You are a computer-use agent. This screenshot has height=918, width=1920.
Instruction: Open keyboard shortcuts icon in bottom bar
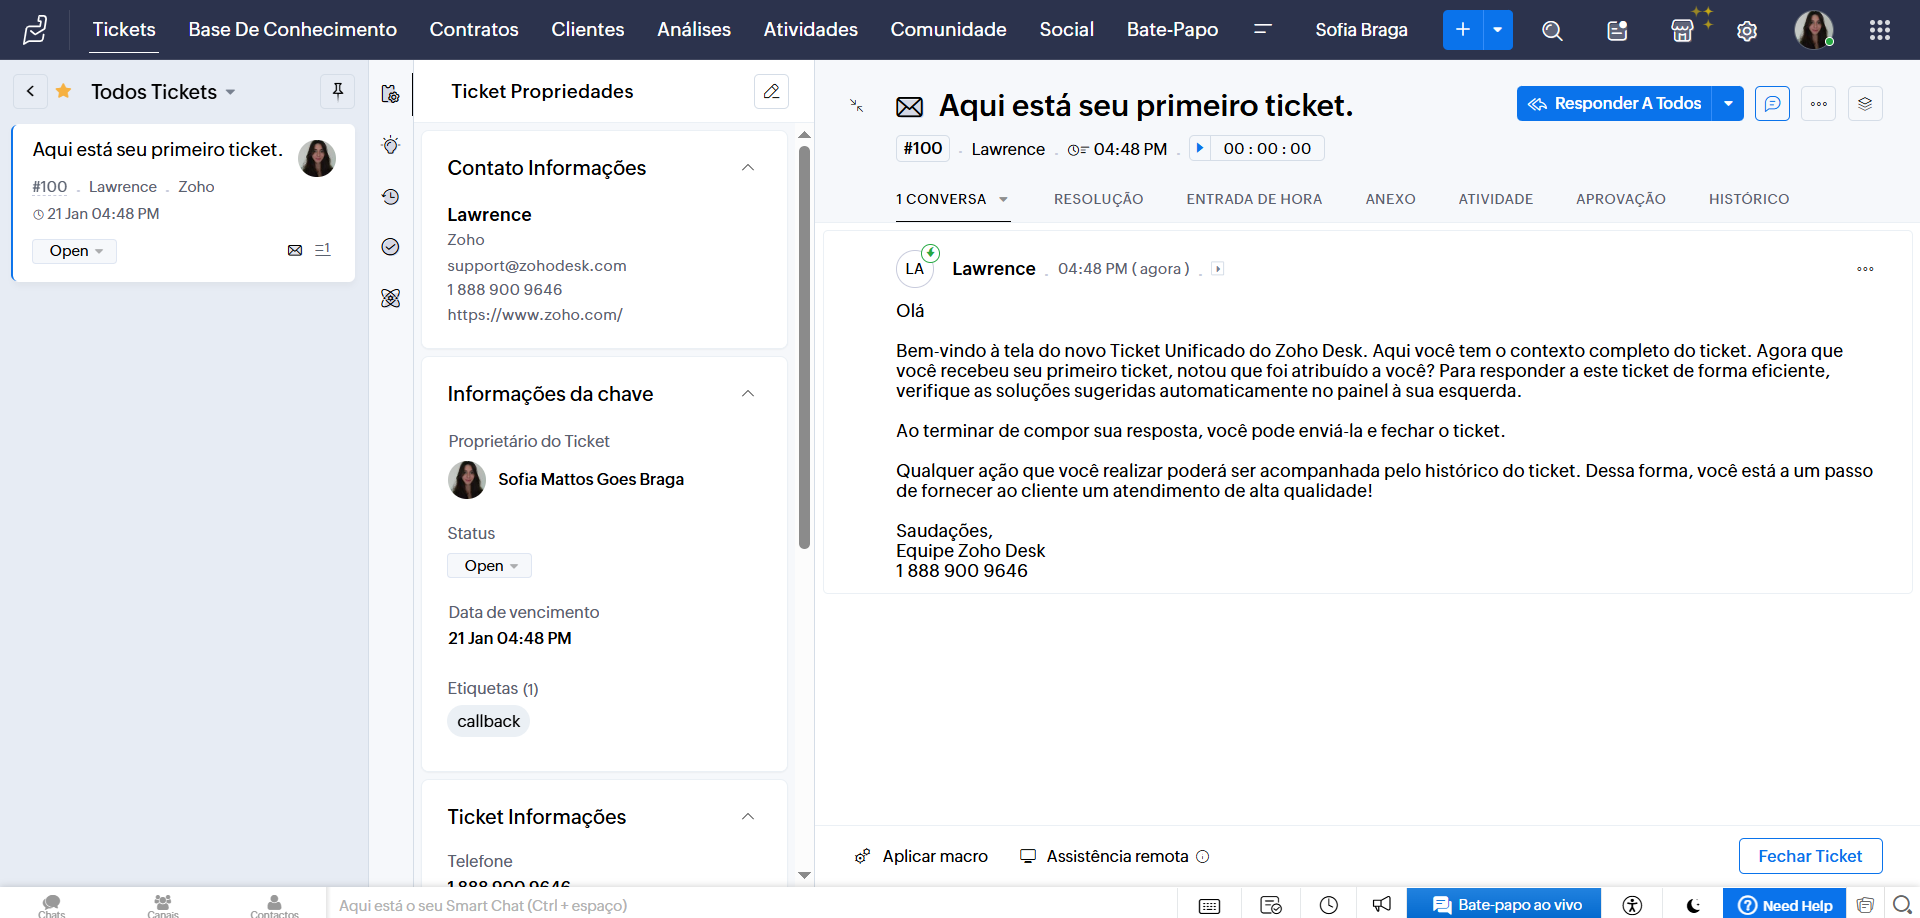tap(1208, 904)
